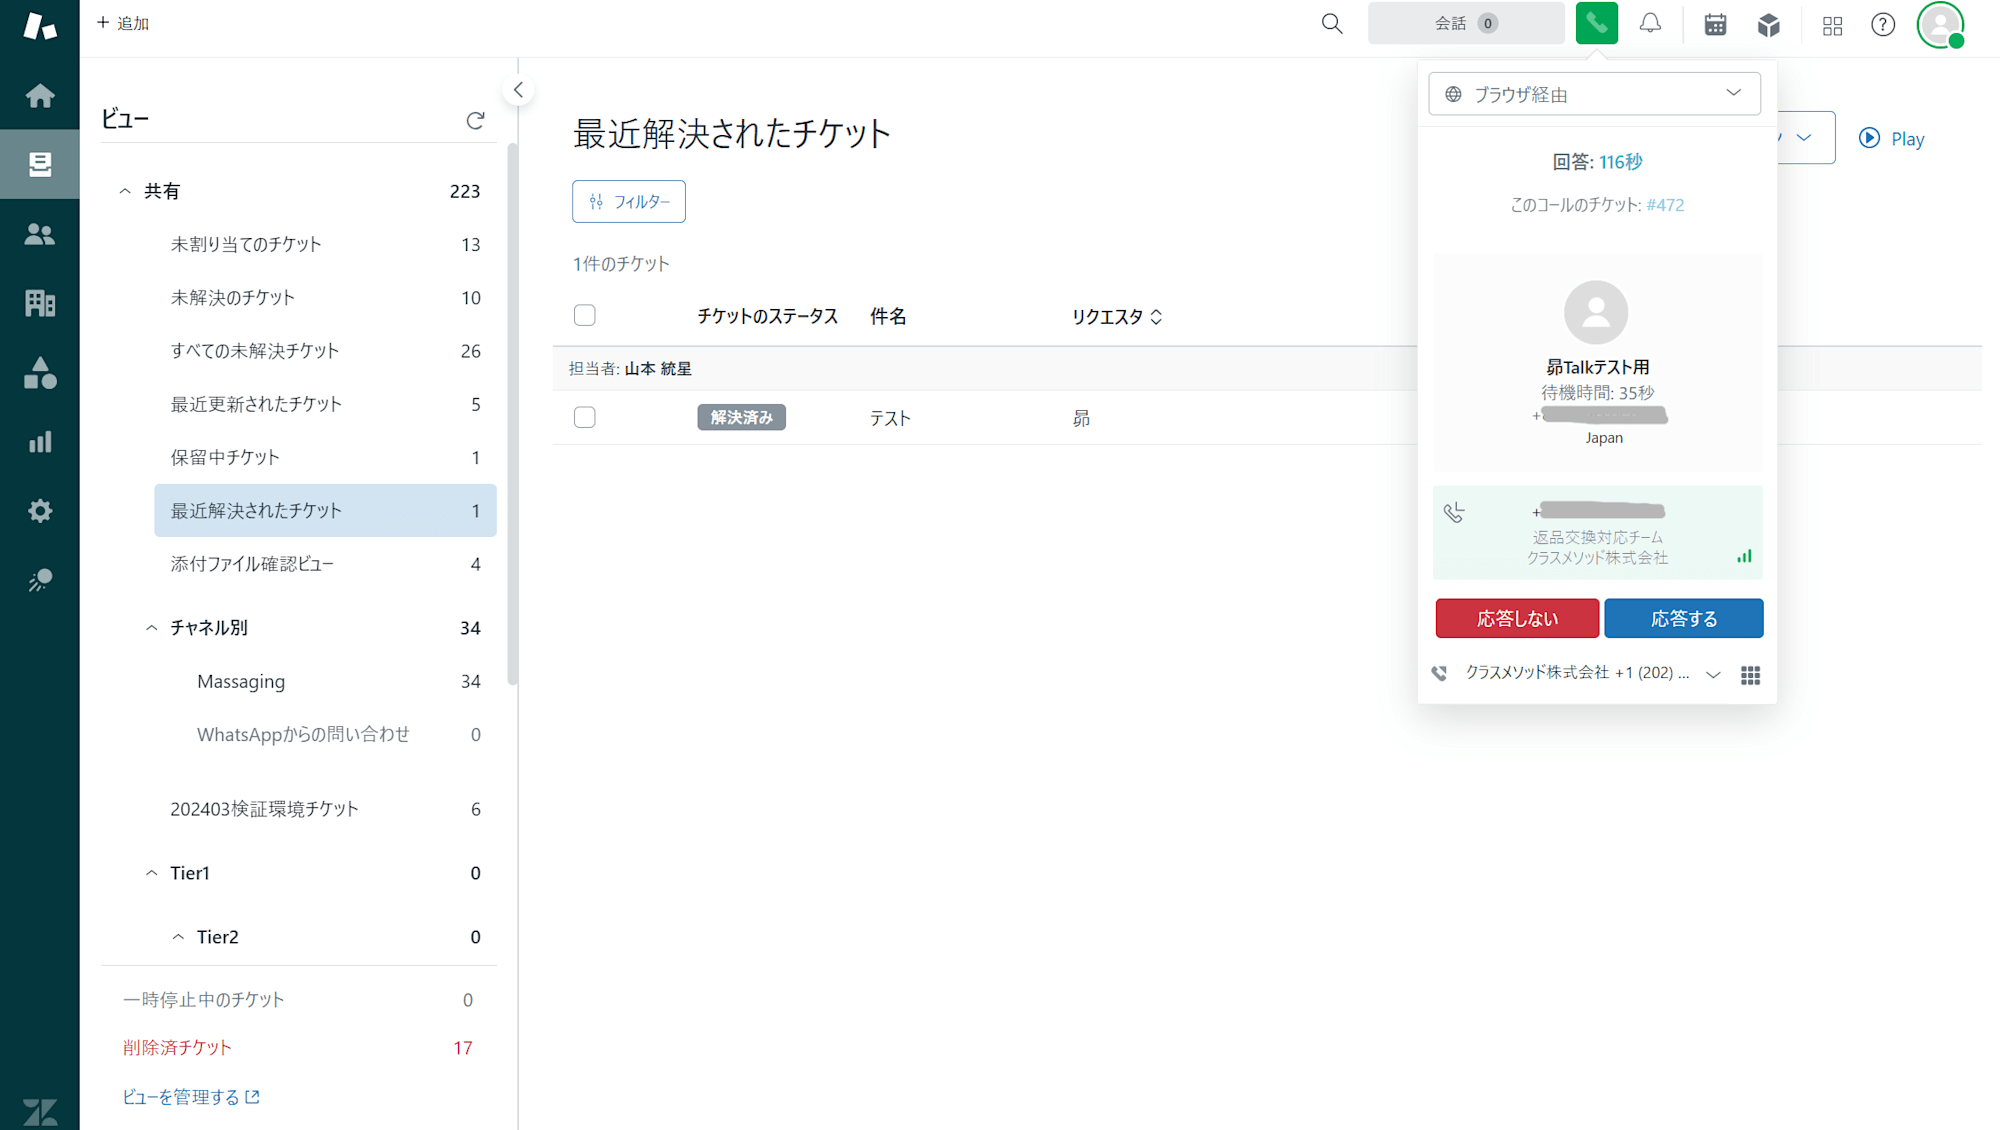Screen dimensions: 2000x1130
Task: Collapse the views panel with arrow
Action: (x=518, y=90)
